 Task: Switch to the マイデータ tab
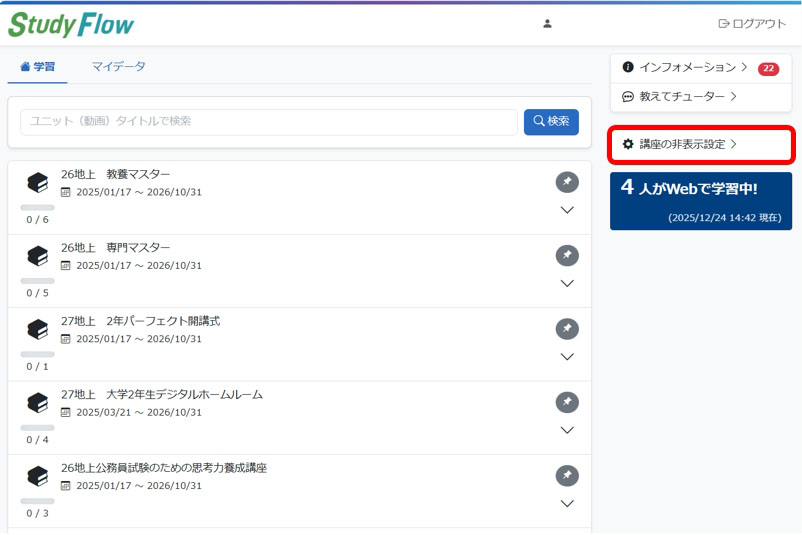[118, 67]
